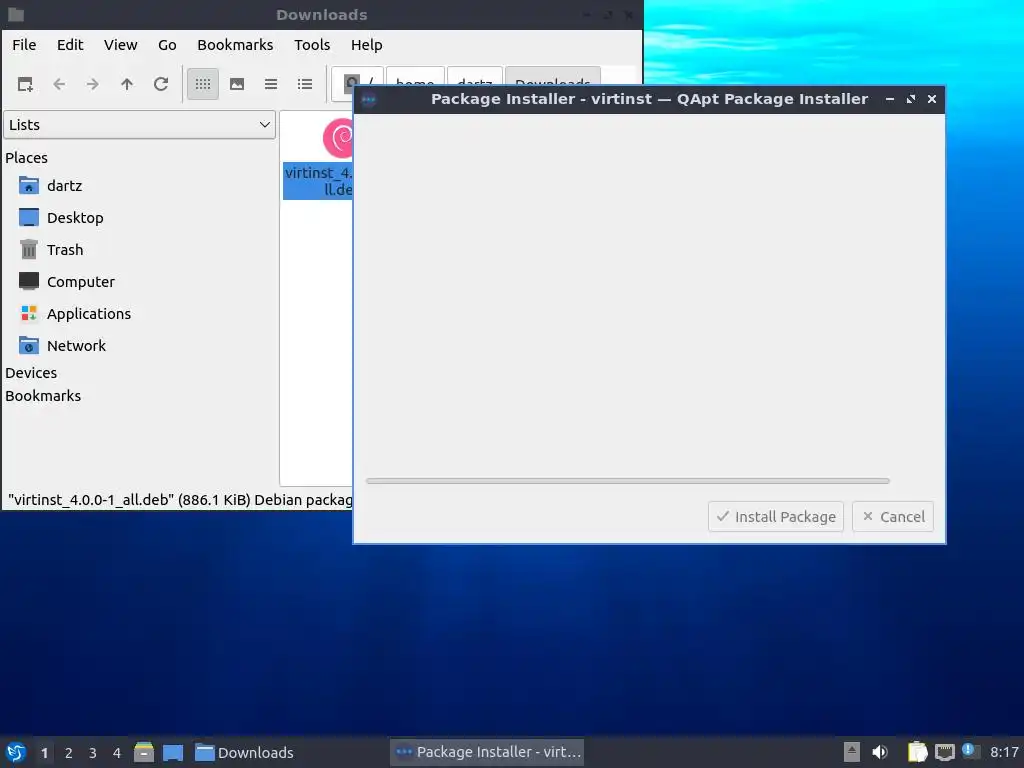Click the update notifier tray icon
This screenshot has height=768, width=1024.
970,751
